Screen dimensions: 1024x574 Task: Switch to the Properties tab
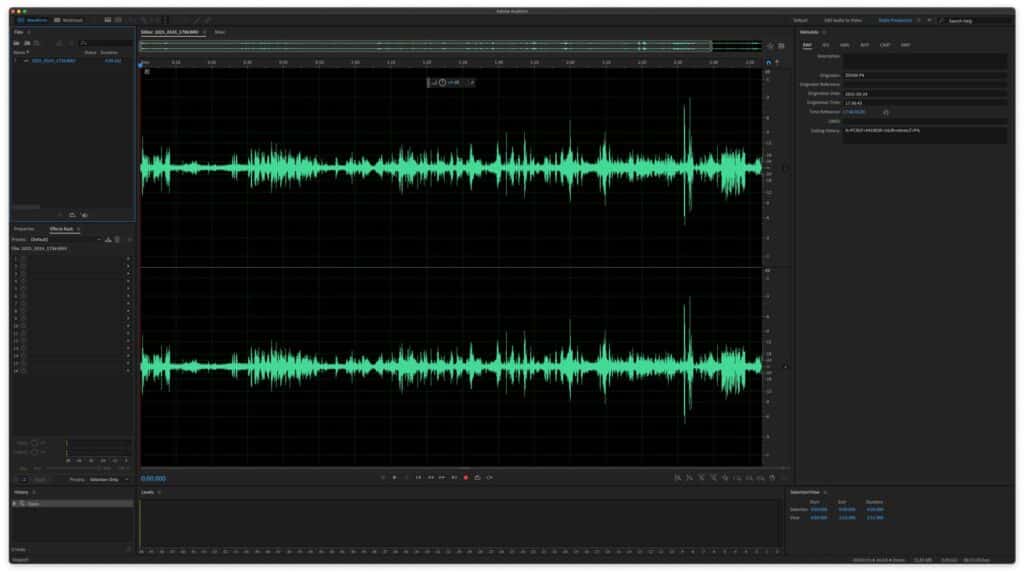pyautogui.click(x=24, y=229)
